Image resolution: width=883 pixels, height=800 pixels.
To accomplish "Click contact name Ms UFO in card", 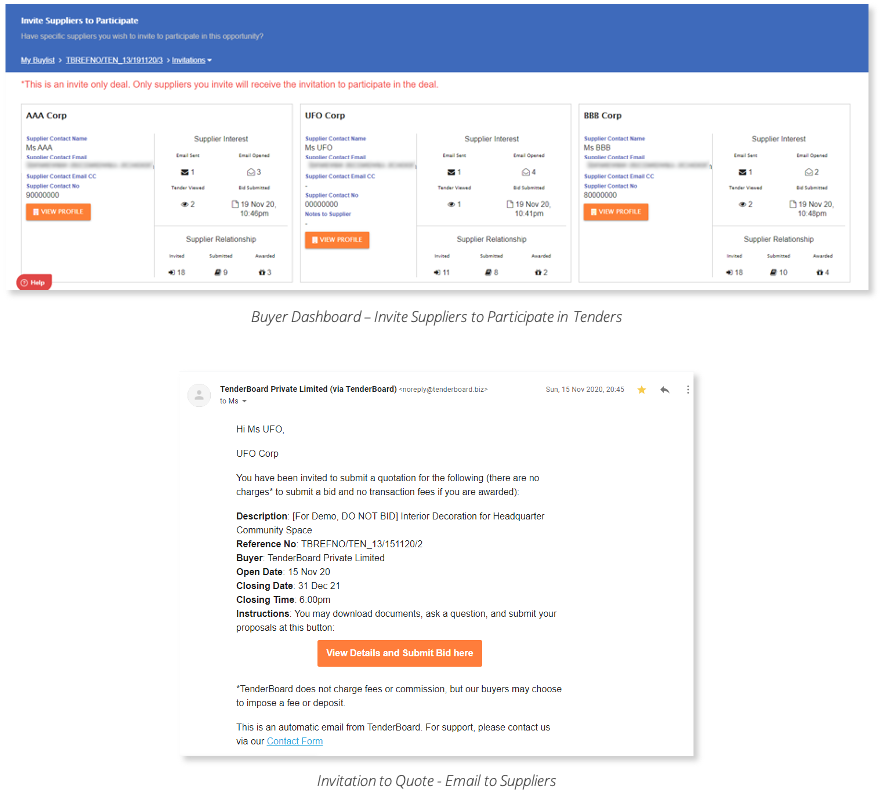I will tap(319, 148).
